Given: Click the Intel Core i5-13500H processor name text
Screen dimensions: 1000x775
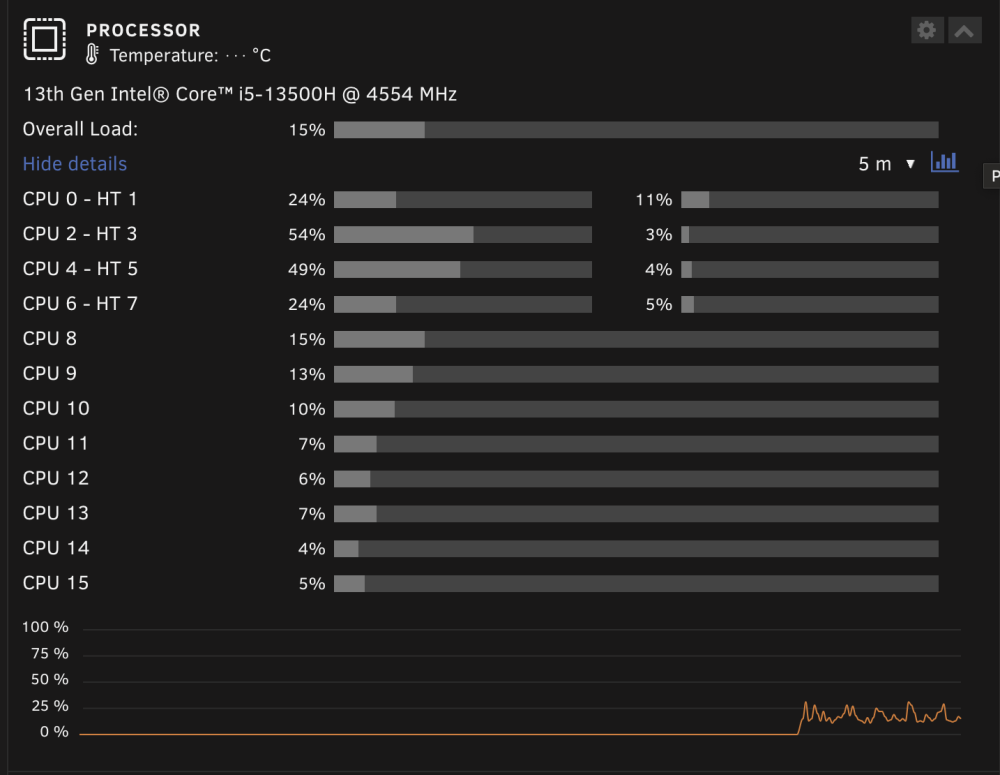Looking at the screenshot, I should [240, 94].
